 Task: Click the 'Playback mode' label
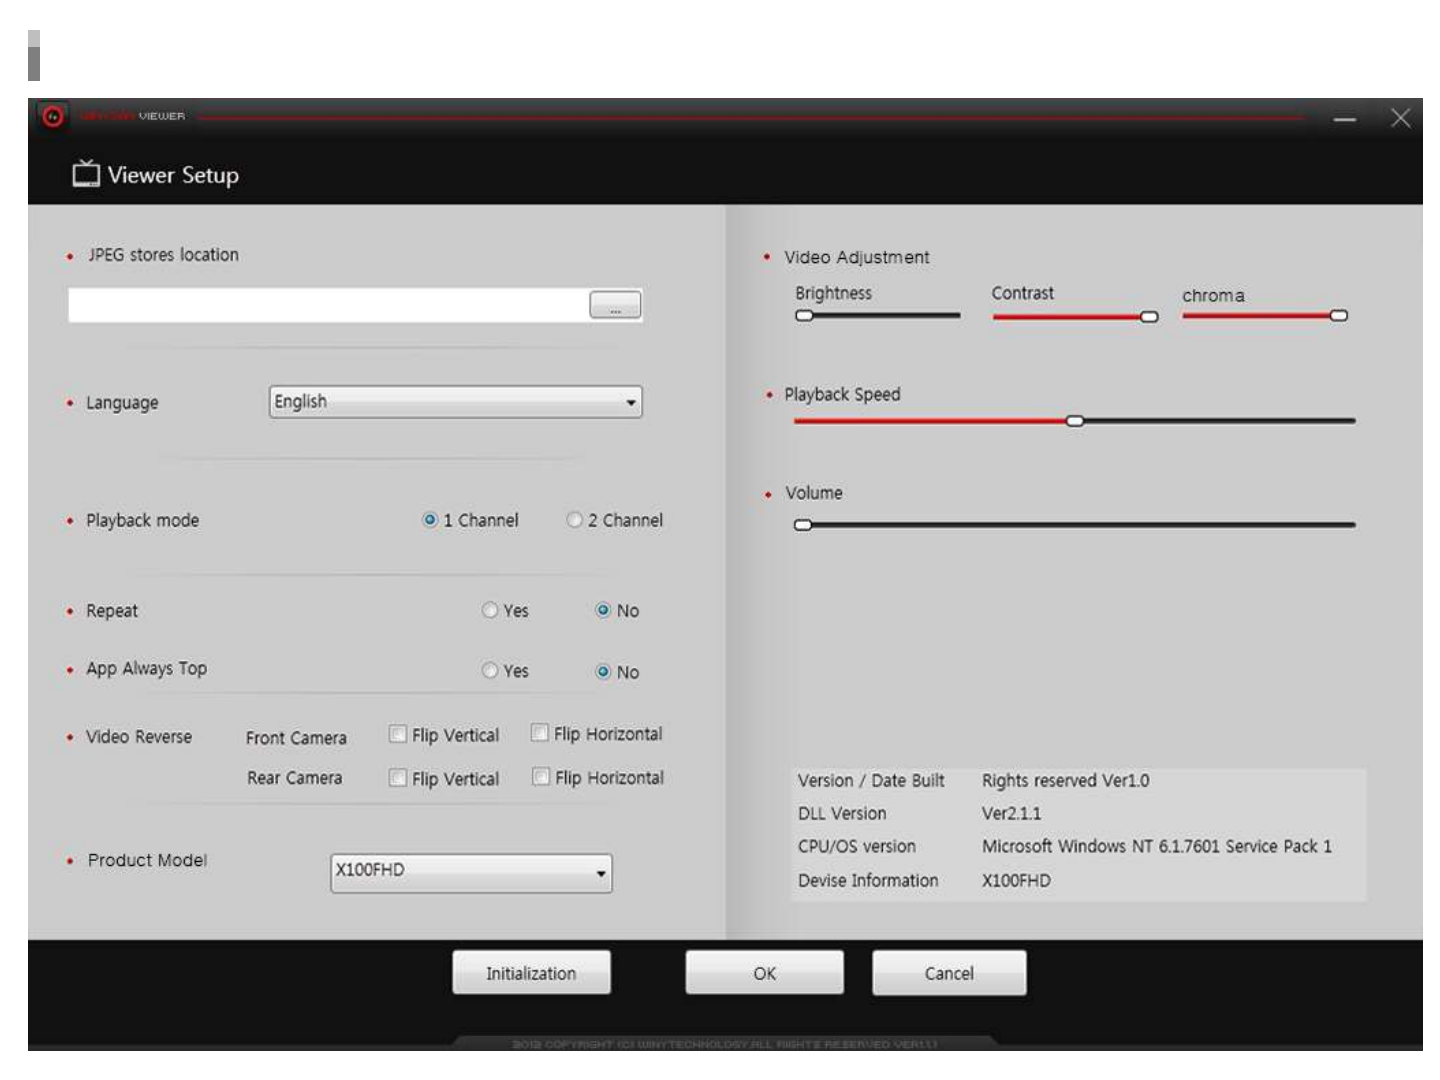coord(142,520)
